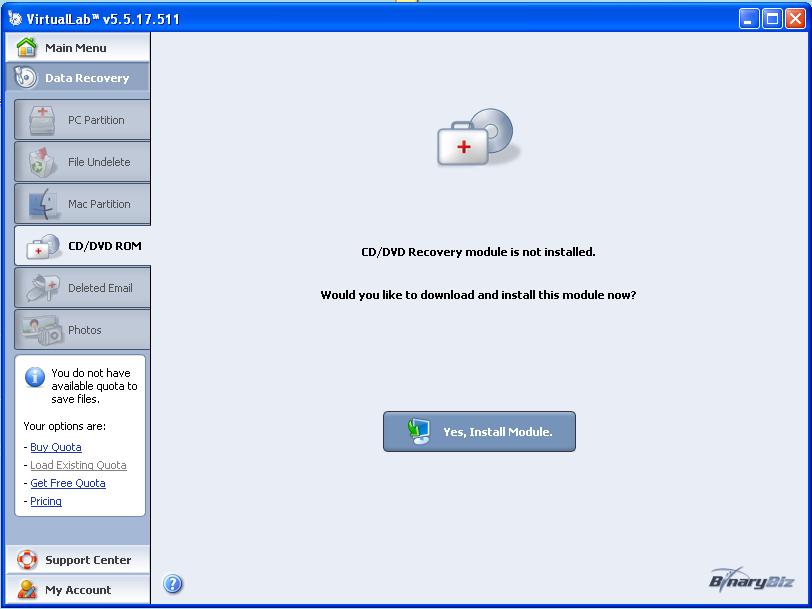Choose PC Partition recovery
812x609 pixels.
coord(82,120)
